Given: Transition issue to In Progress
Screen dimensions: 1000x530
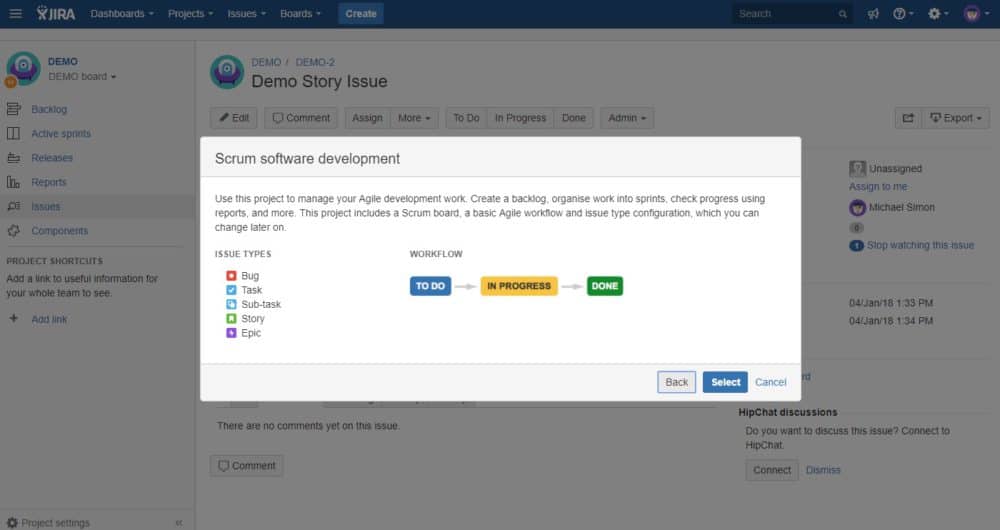Looking at the screenshot, I should click(520, 118).
